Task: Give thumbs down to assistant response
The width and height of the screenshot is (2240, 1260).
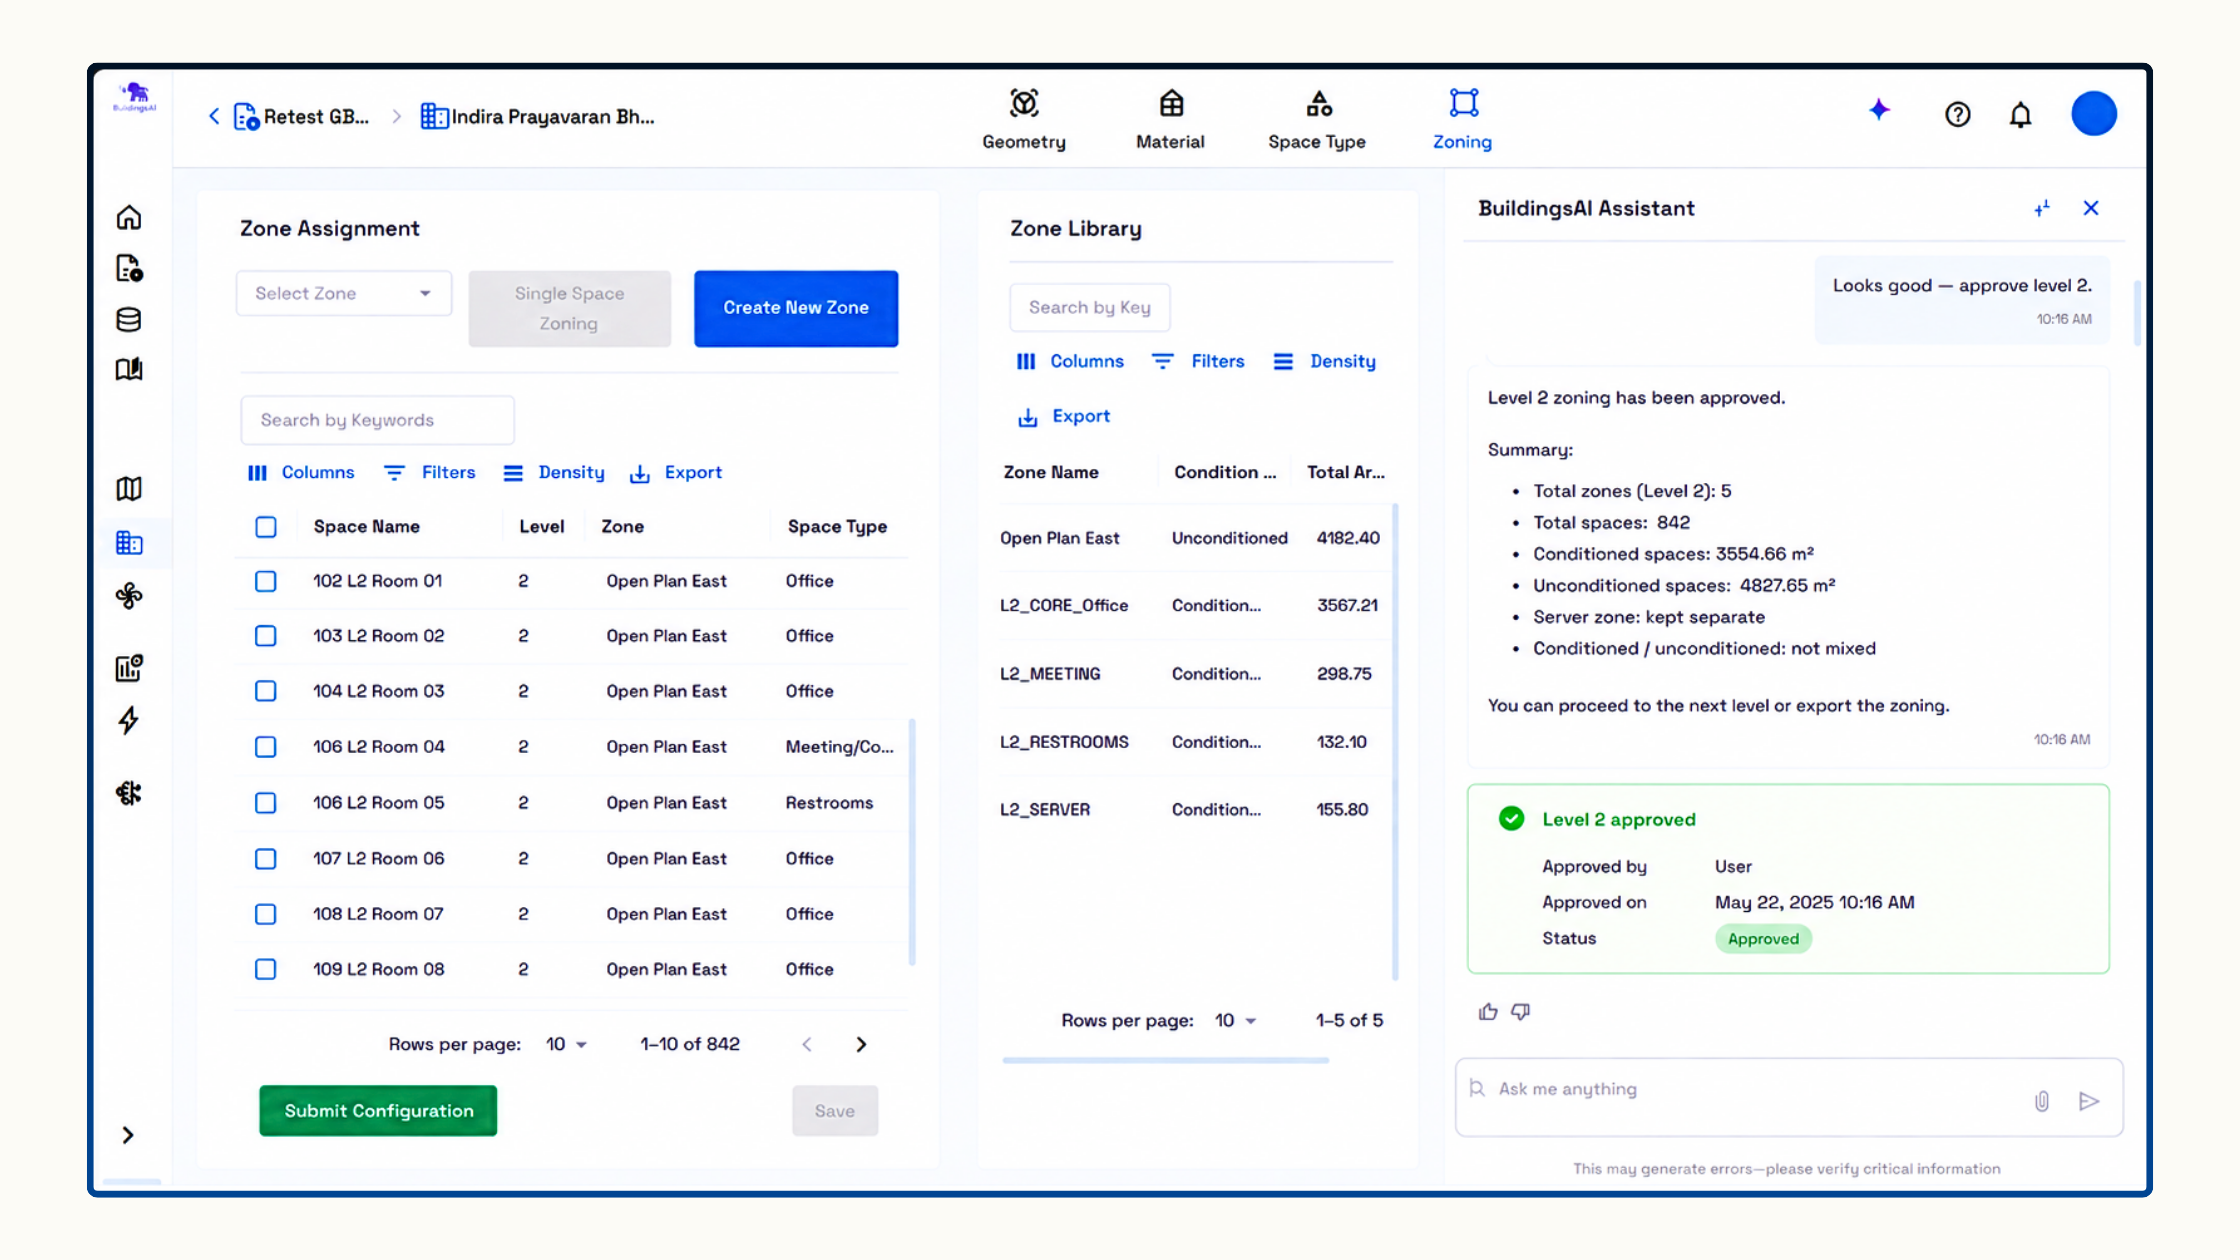Action: pyautogui.click(x=1521, y=1012)
